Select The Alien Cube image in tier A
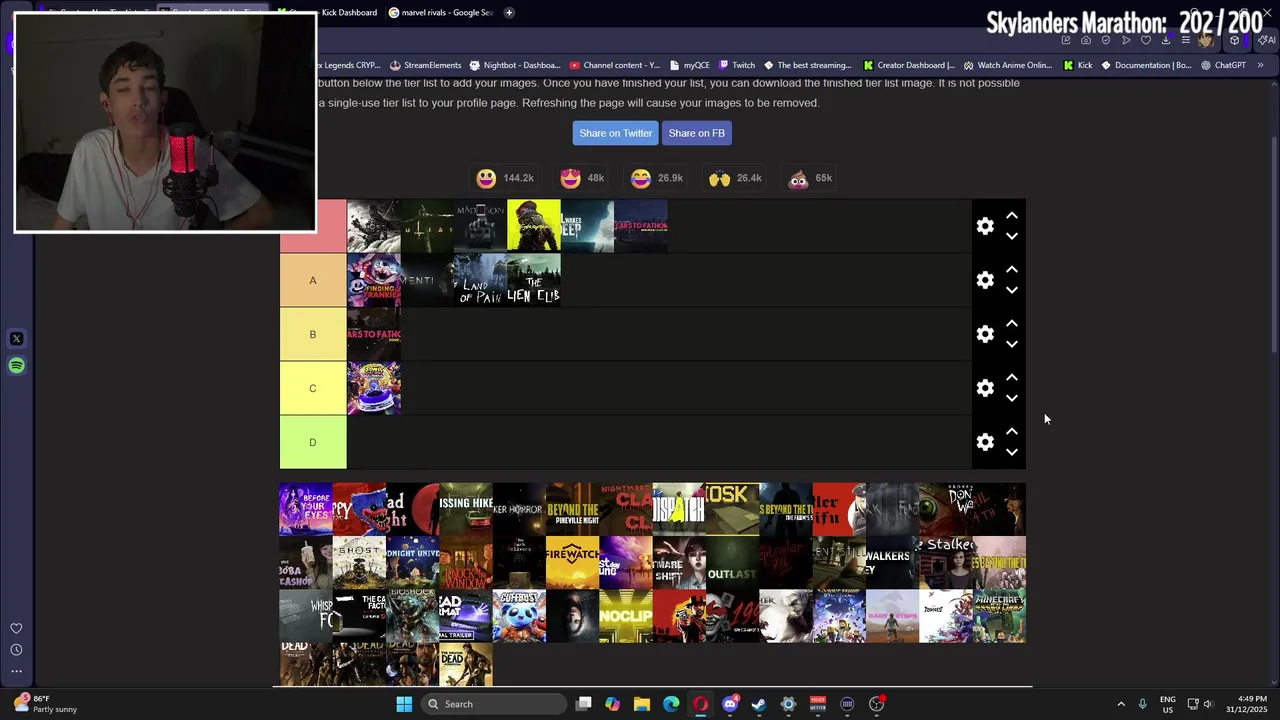1280x720 pixels. tap(534, 280)
